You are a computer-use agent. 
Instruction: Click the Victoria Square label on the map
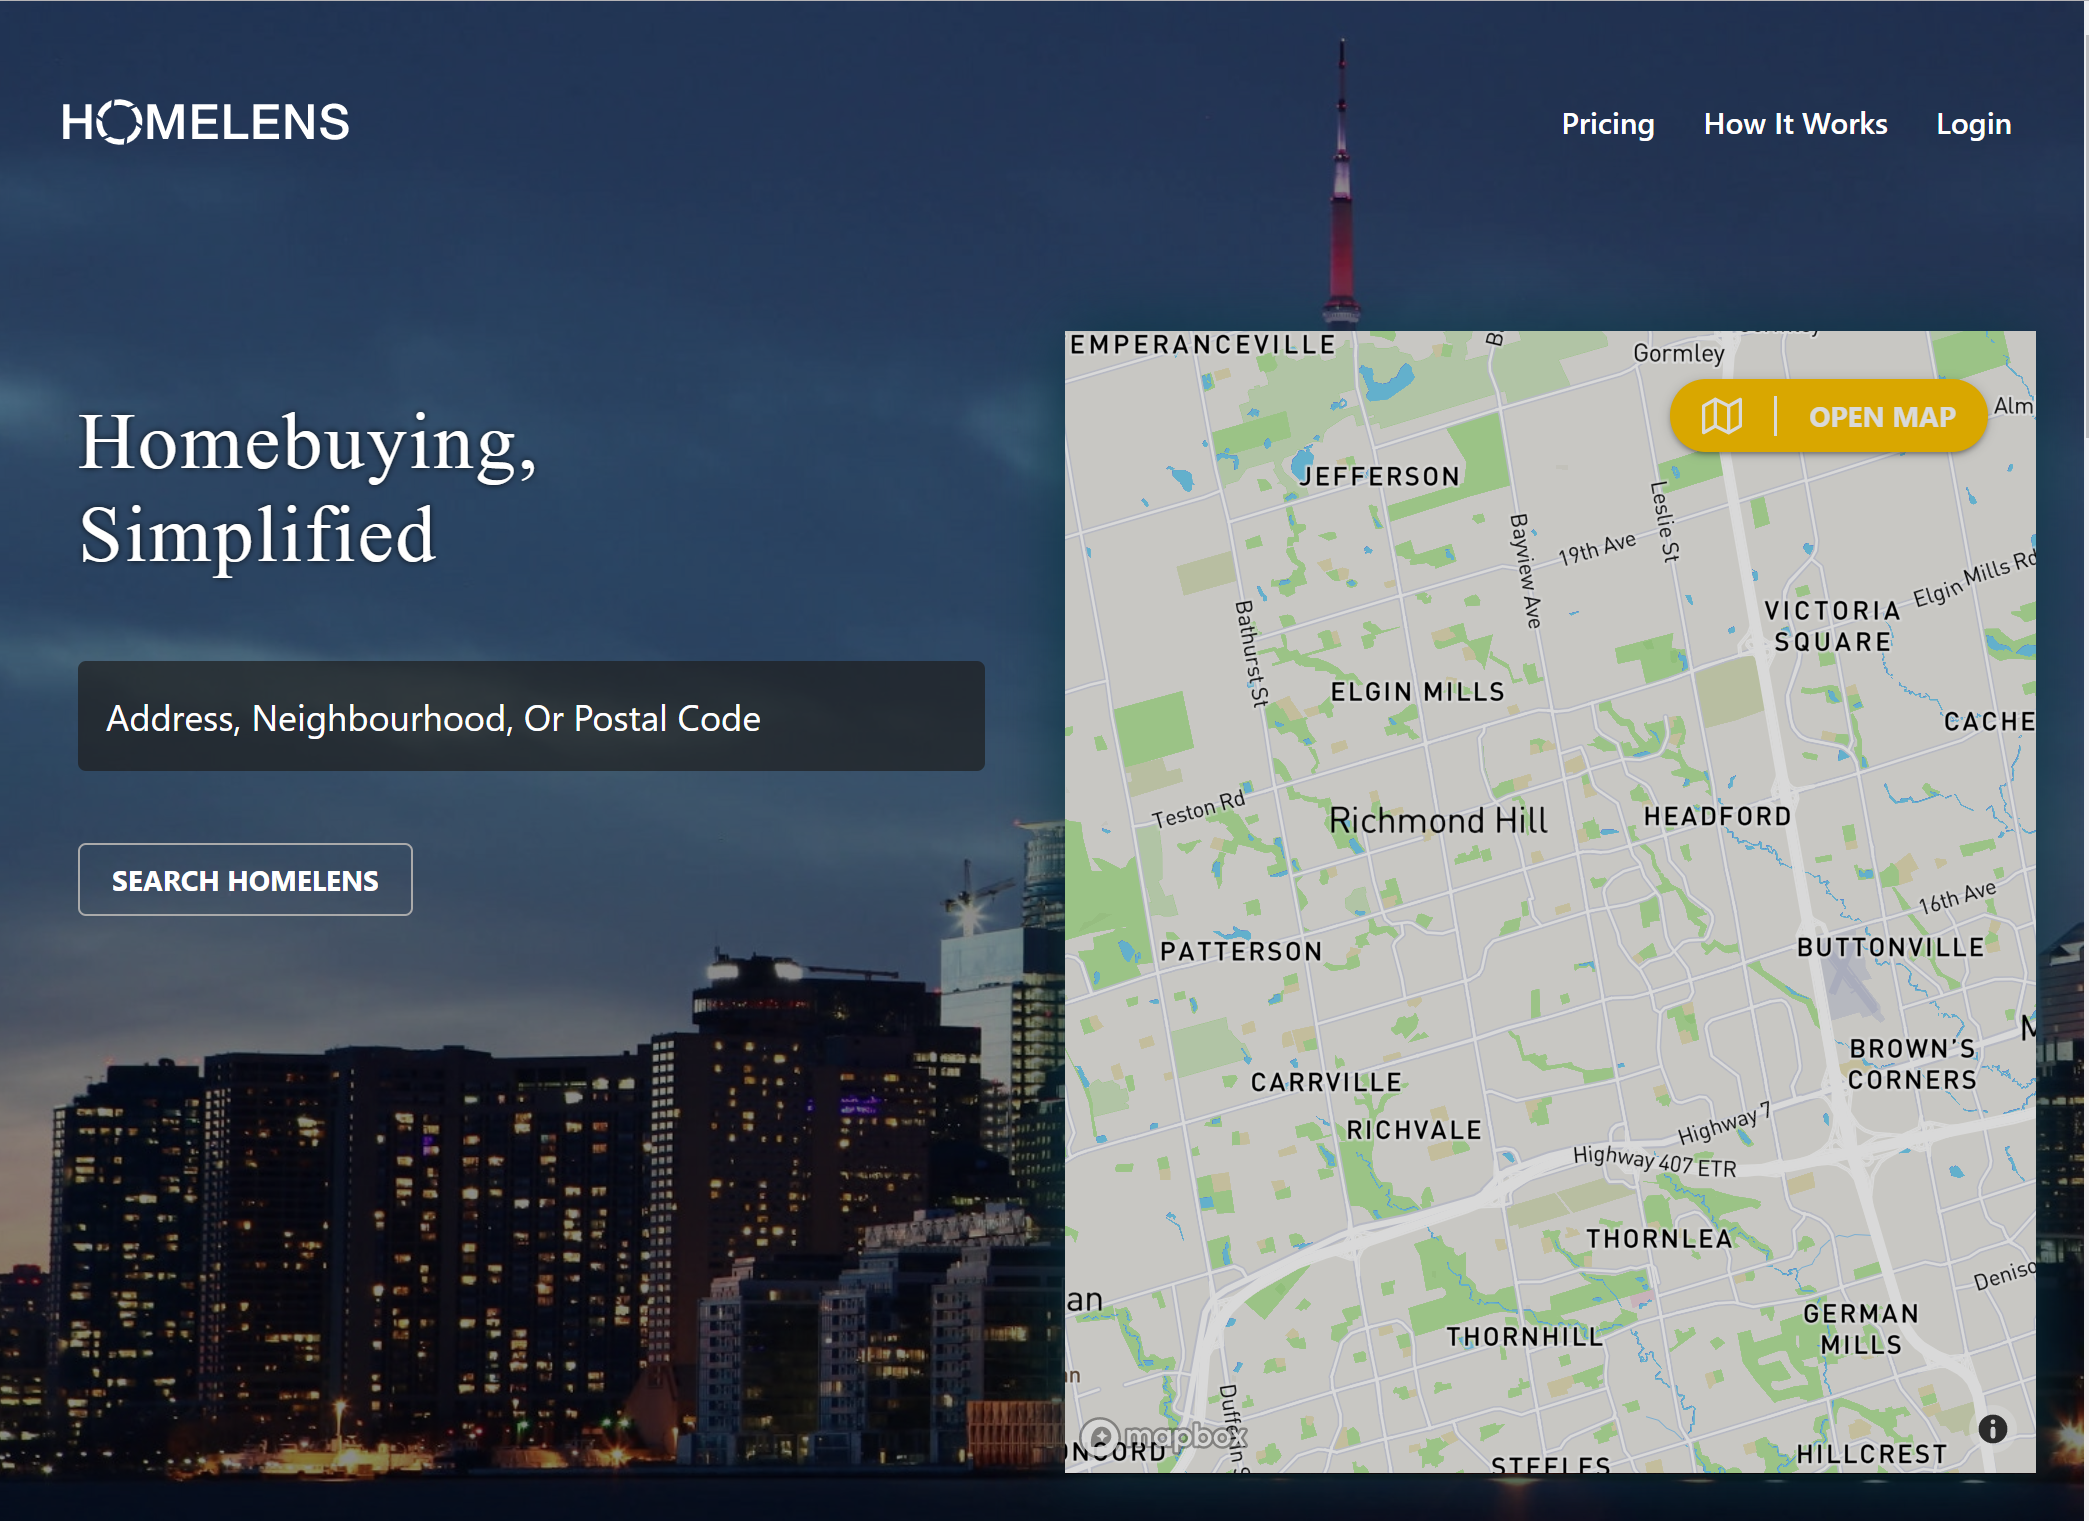pyautogui.click(x=1832, y=626)
